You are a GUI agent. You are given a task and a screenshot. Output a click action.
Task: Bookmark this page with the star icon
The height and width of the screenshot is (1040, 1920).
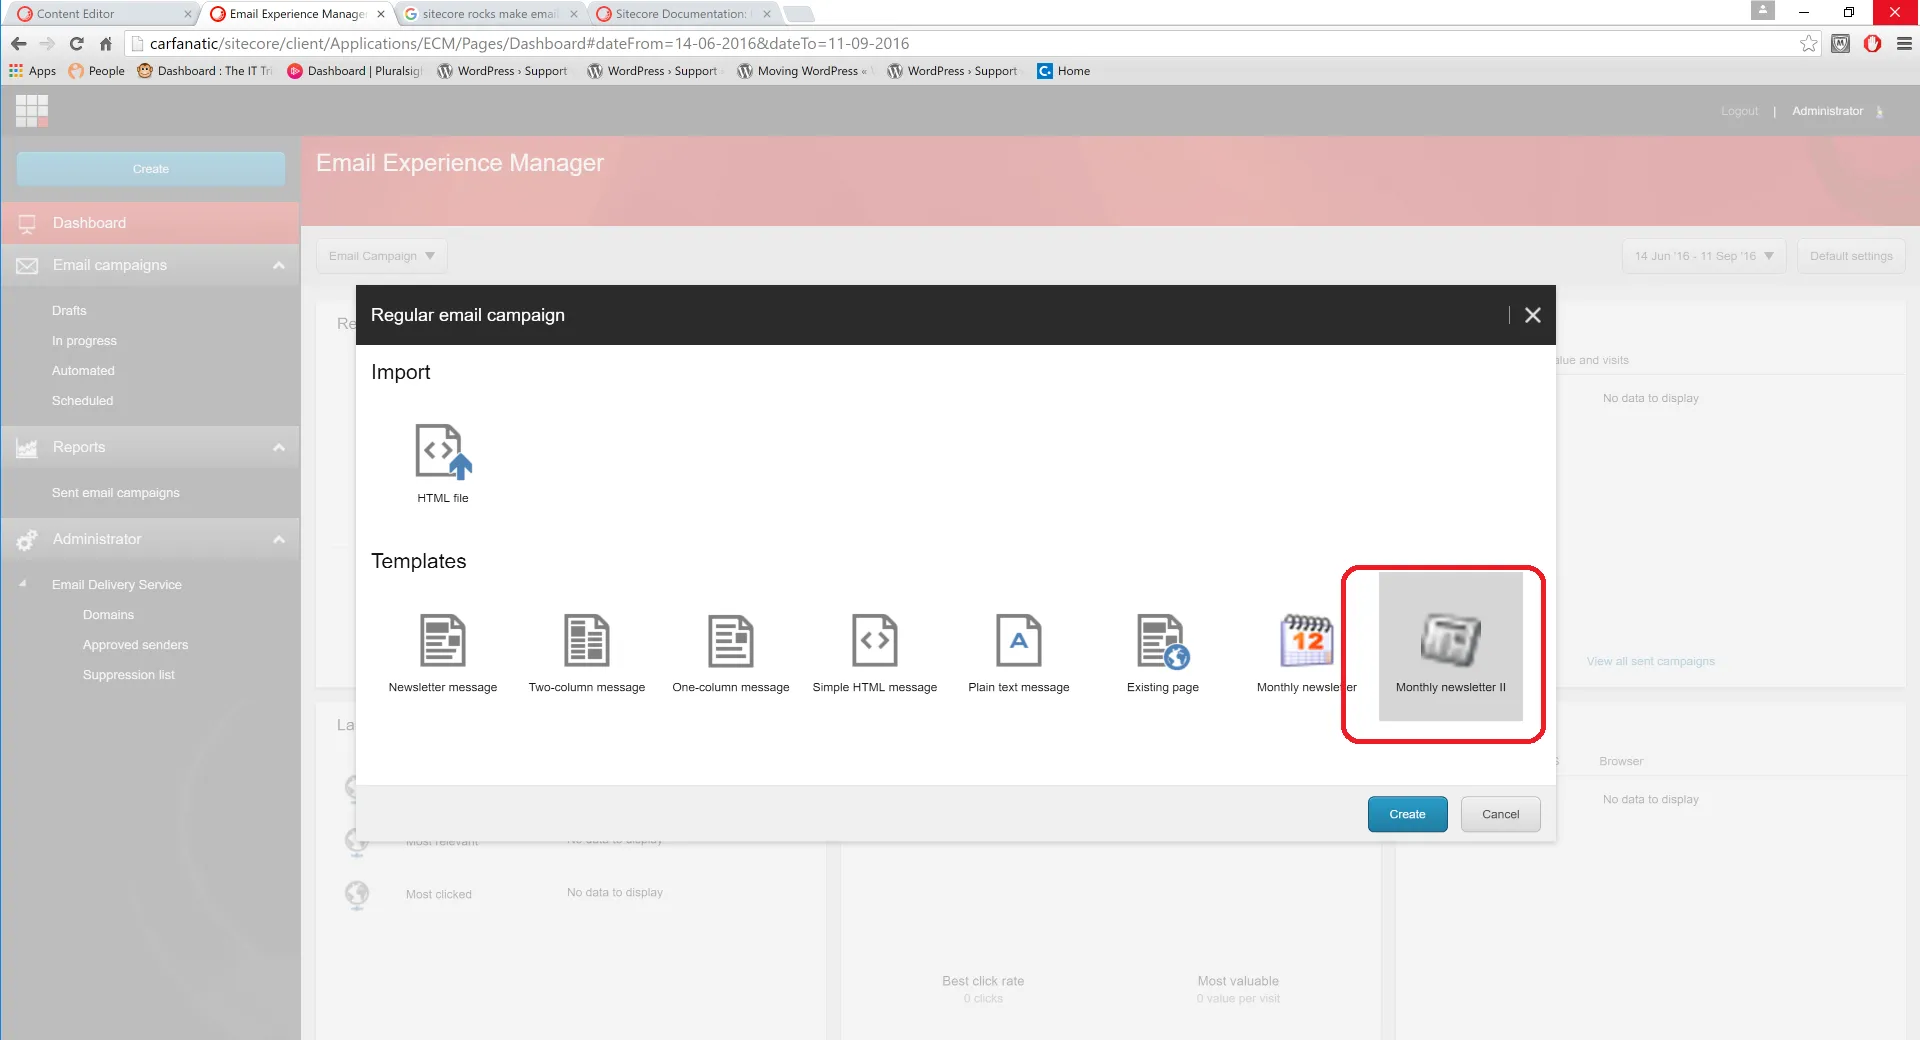(1808, 43)
